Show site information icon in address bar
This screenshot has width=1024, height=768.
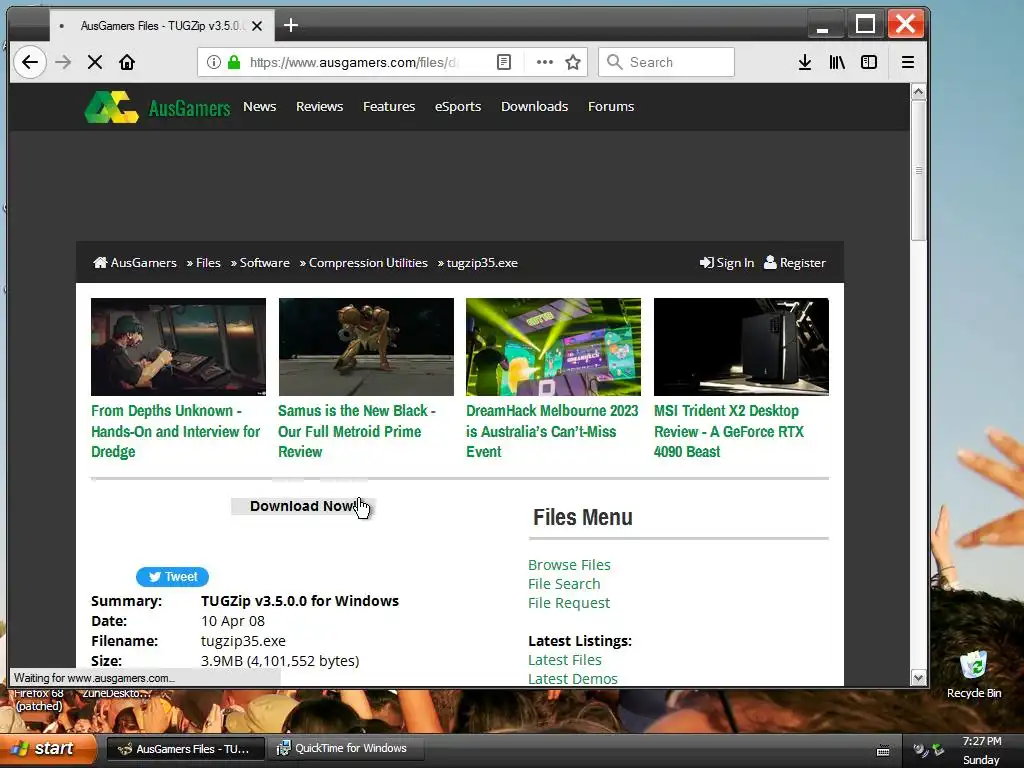point(214,62)
